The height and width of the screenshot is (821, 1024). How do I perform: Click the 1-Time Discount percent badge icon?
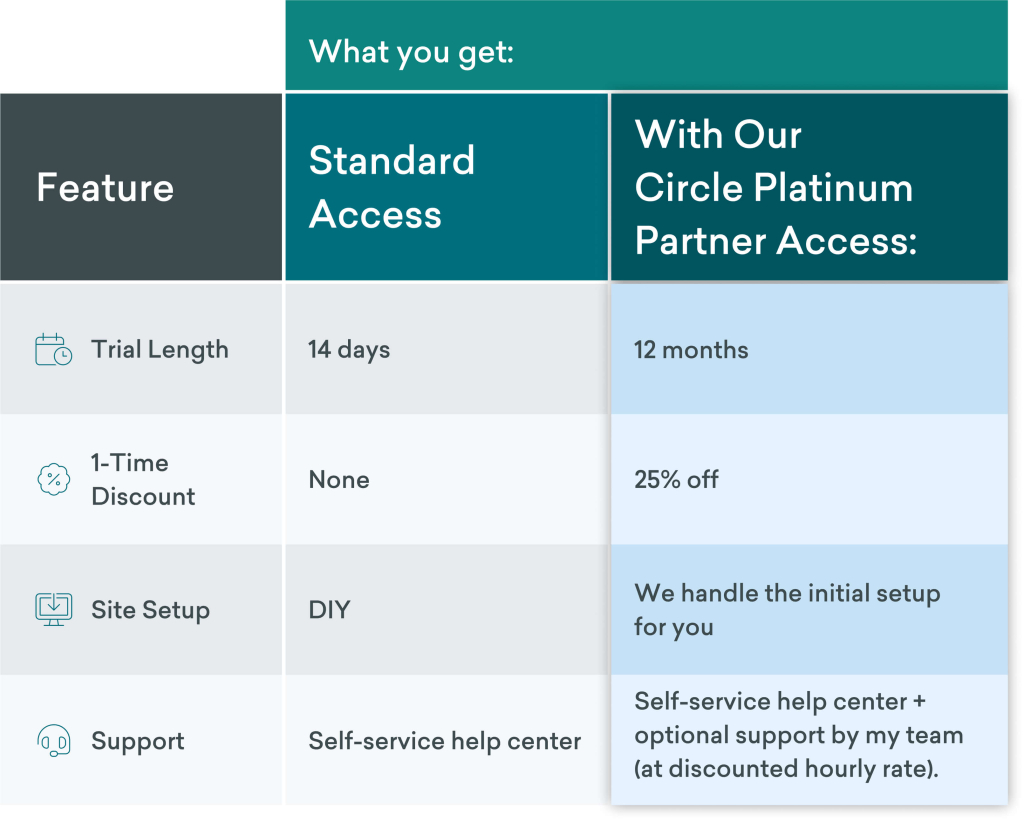click(x=53, y=480)
